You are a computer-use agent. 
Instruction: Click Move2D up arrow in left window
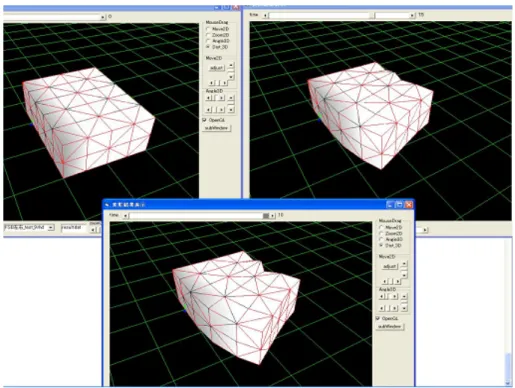pos(231,65)
